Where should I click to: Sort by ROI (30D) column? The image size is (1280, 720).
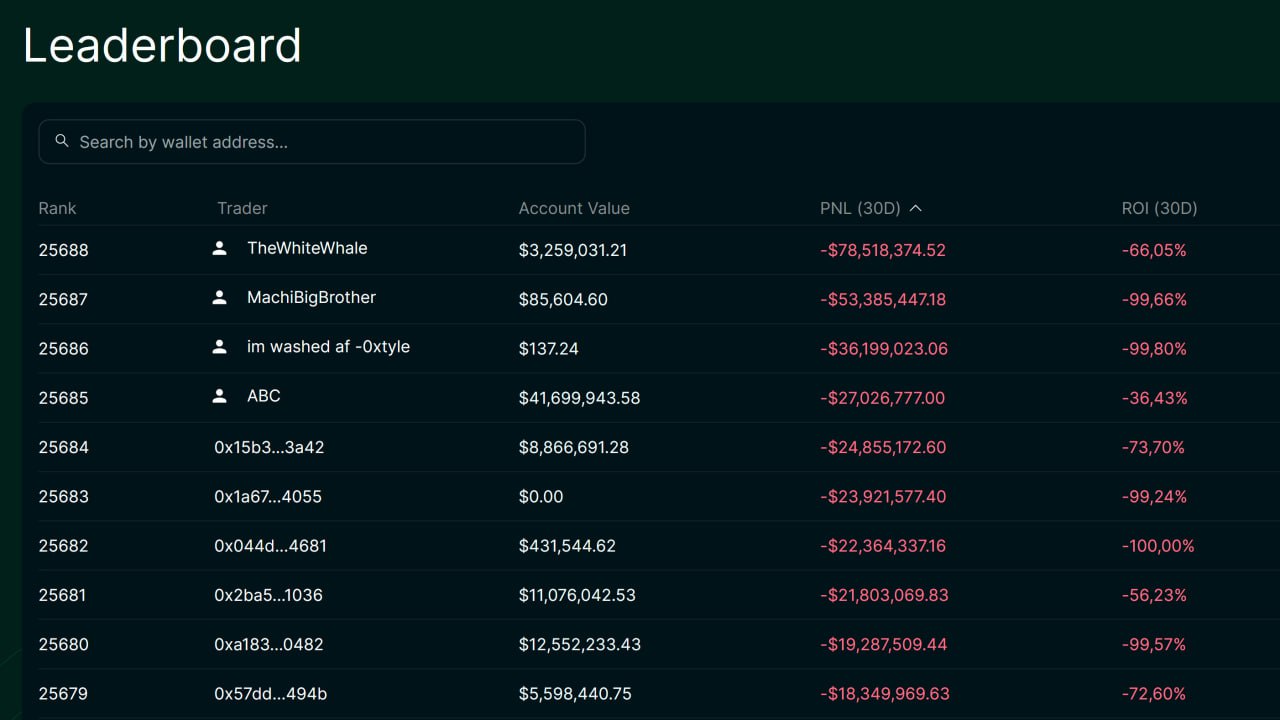click(1159, 208)
